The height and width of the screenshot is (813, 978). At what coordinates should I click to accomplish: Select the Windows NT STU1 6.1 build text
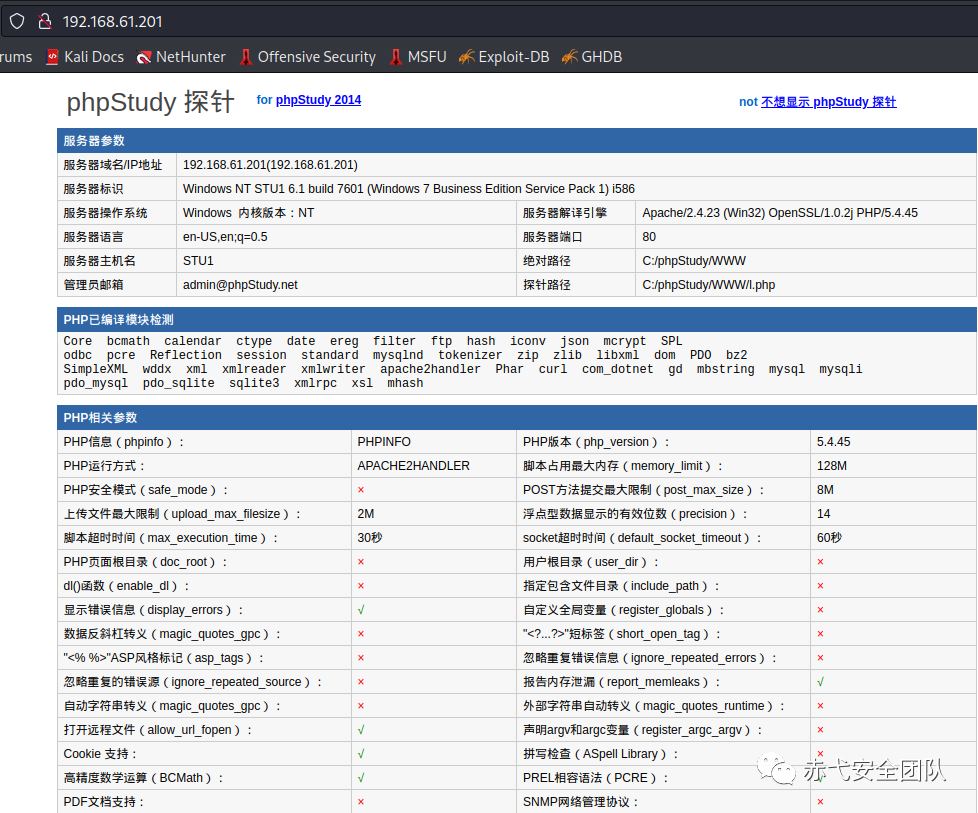[409, 189]
